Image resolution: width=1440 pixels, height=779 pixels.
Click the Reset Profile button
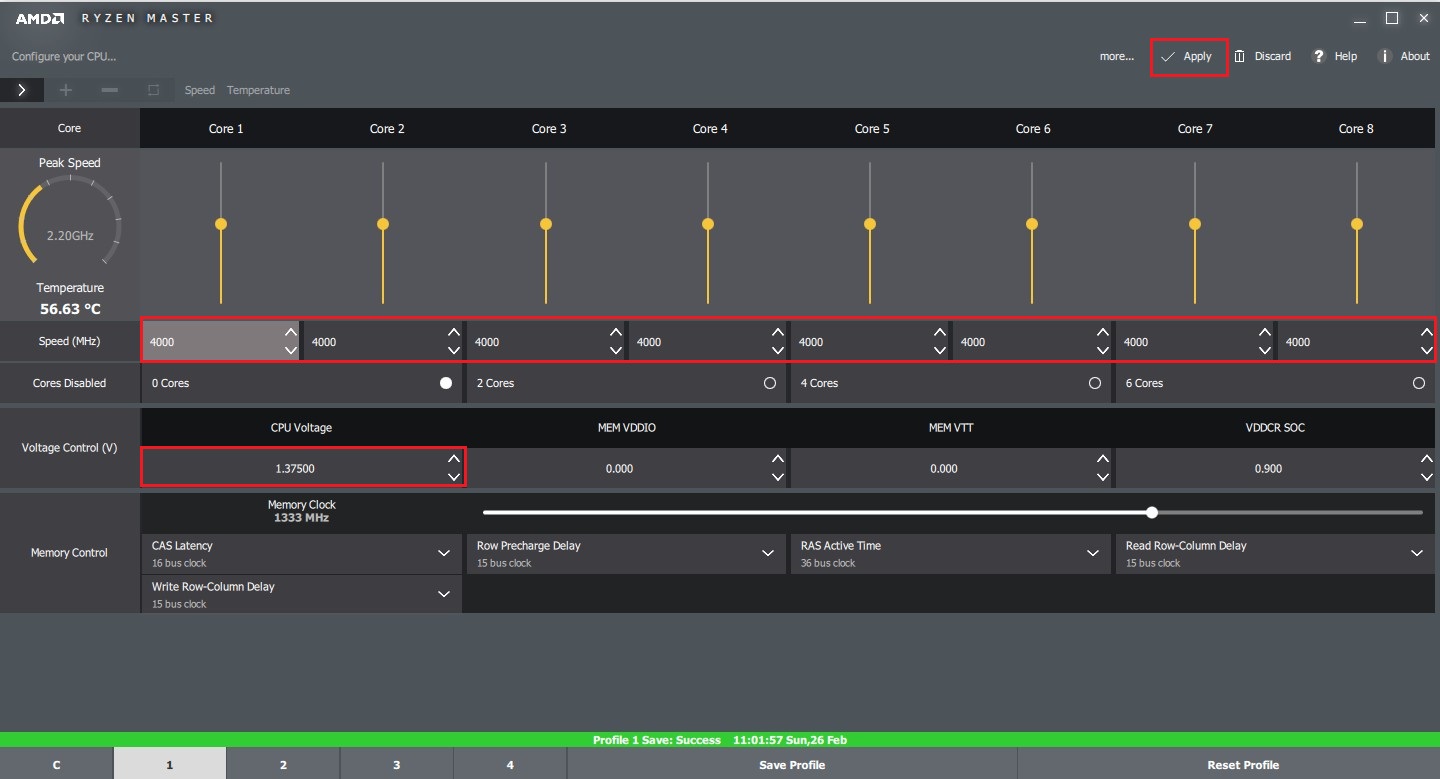tap(1243, 765)
